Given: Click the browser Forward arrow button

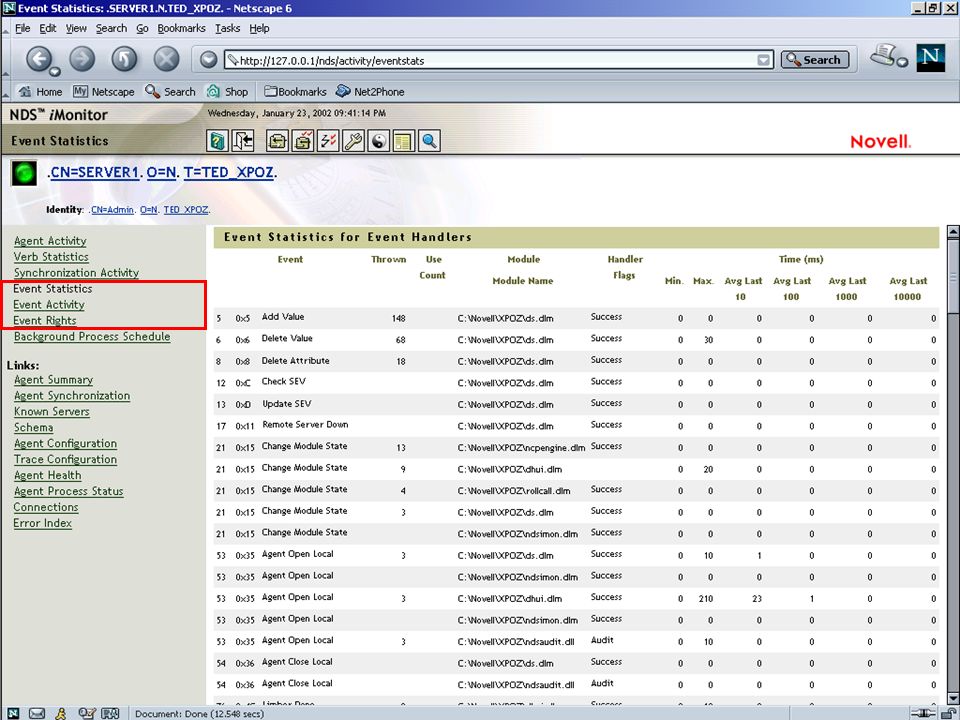Looking at the screenshot, I should click(x=82, y=59).
